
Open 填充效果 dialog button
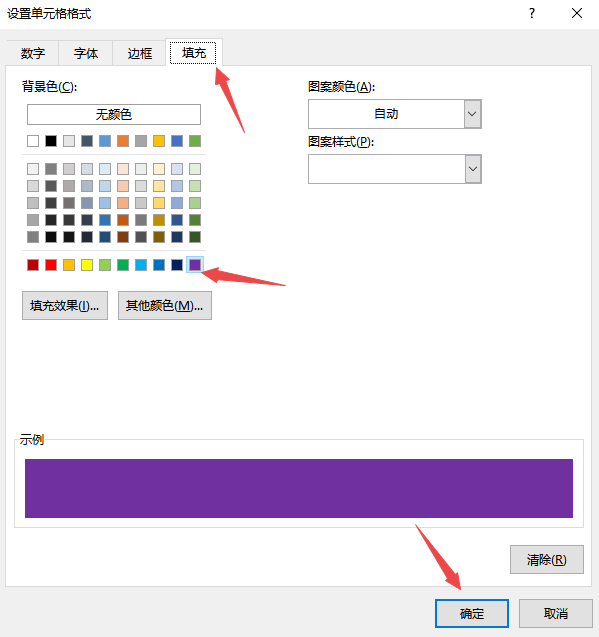(x=65, y=306)
